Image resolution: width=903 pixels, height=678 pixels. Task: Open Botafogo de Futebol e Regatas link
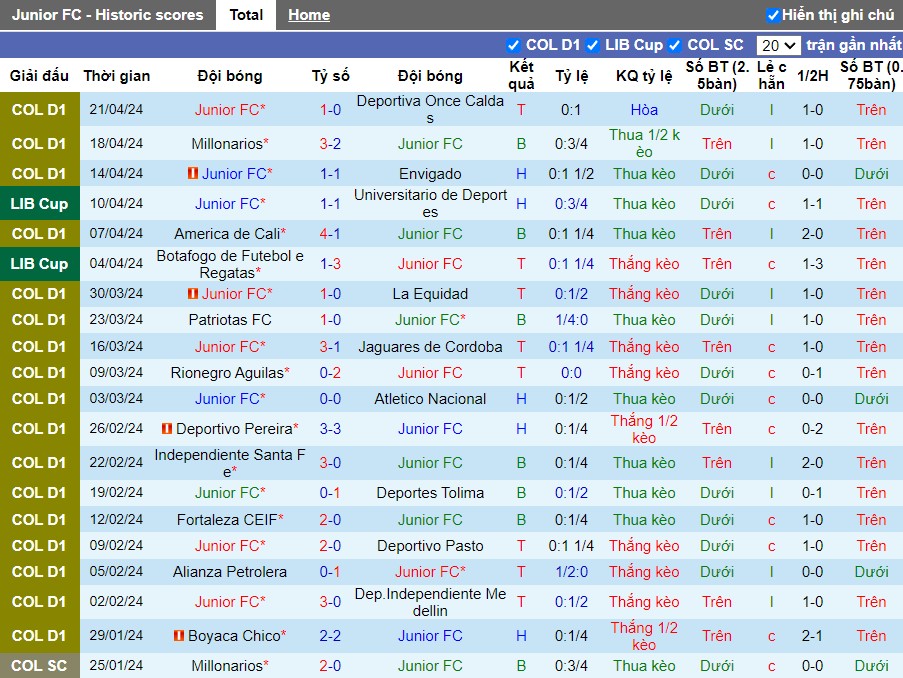(x=230, y=264)
